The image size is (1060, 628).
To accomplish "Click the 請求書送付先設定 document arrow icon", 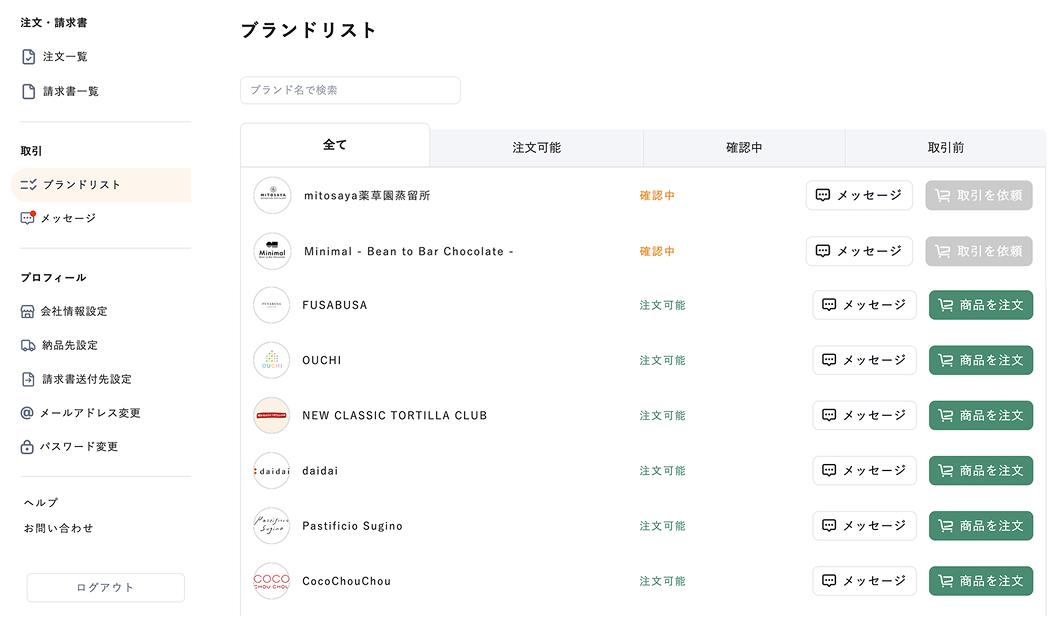I will point(28,379).
